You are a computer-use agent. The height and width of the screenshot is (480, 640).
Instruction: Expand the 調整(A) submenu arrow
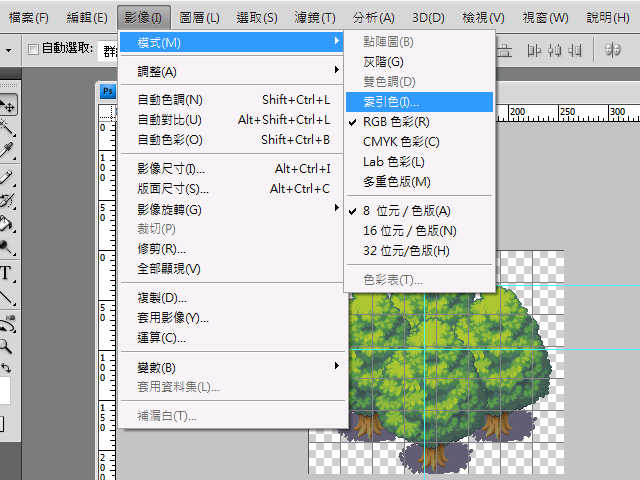pyautogui.click(x=337, y=70)
